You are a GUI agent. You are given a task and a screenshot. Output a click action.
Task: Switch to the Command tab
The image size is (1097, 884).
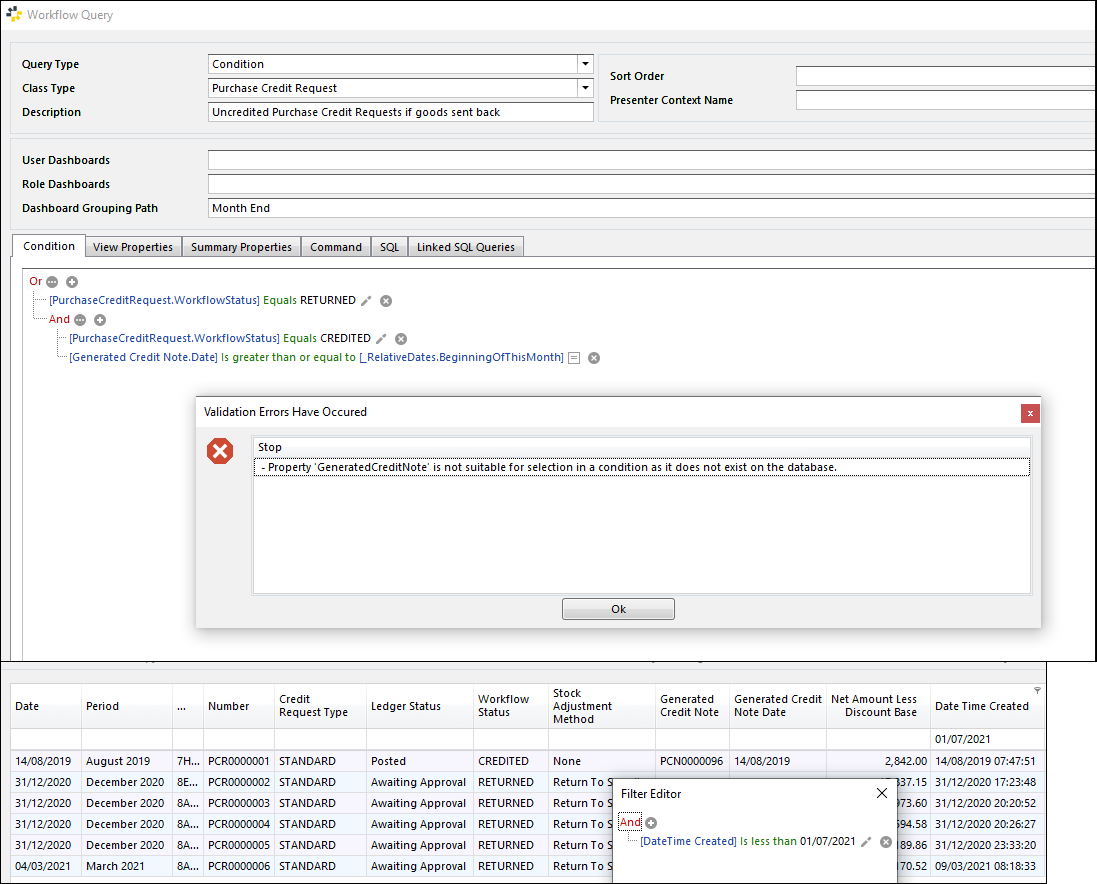(x=336, y=247)
